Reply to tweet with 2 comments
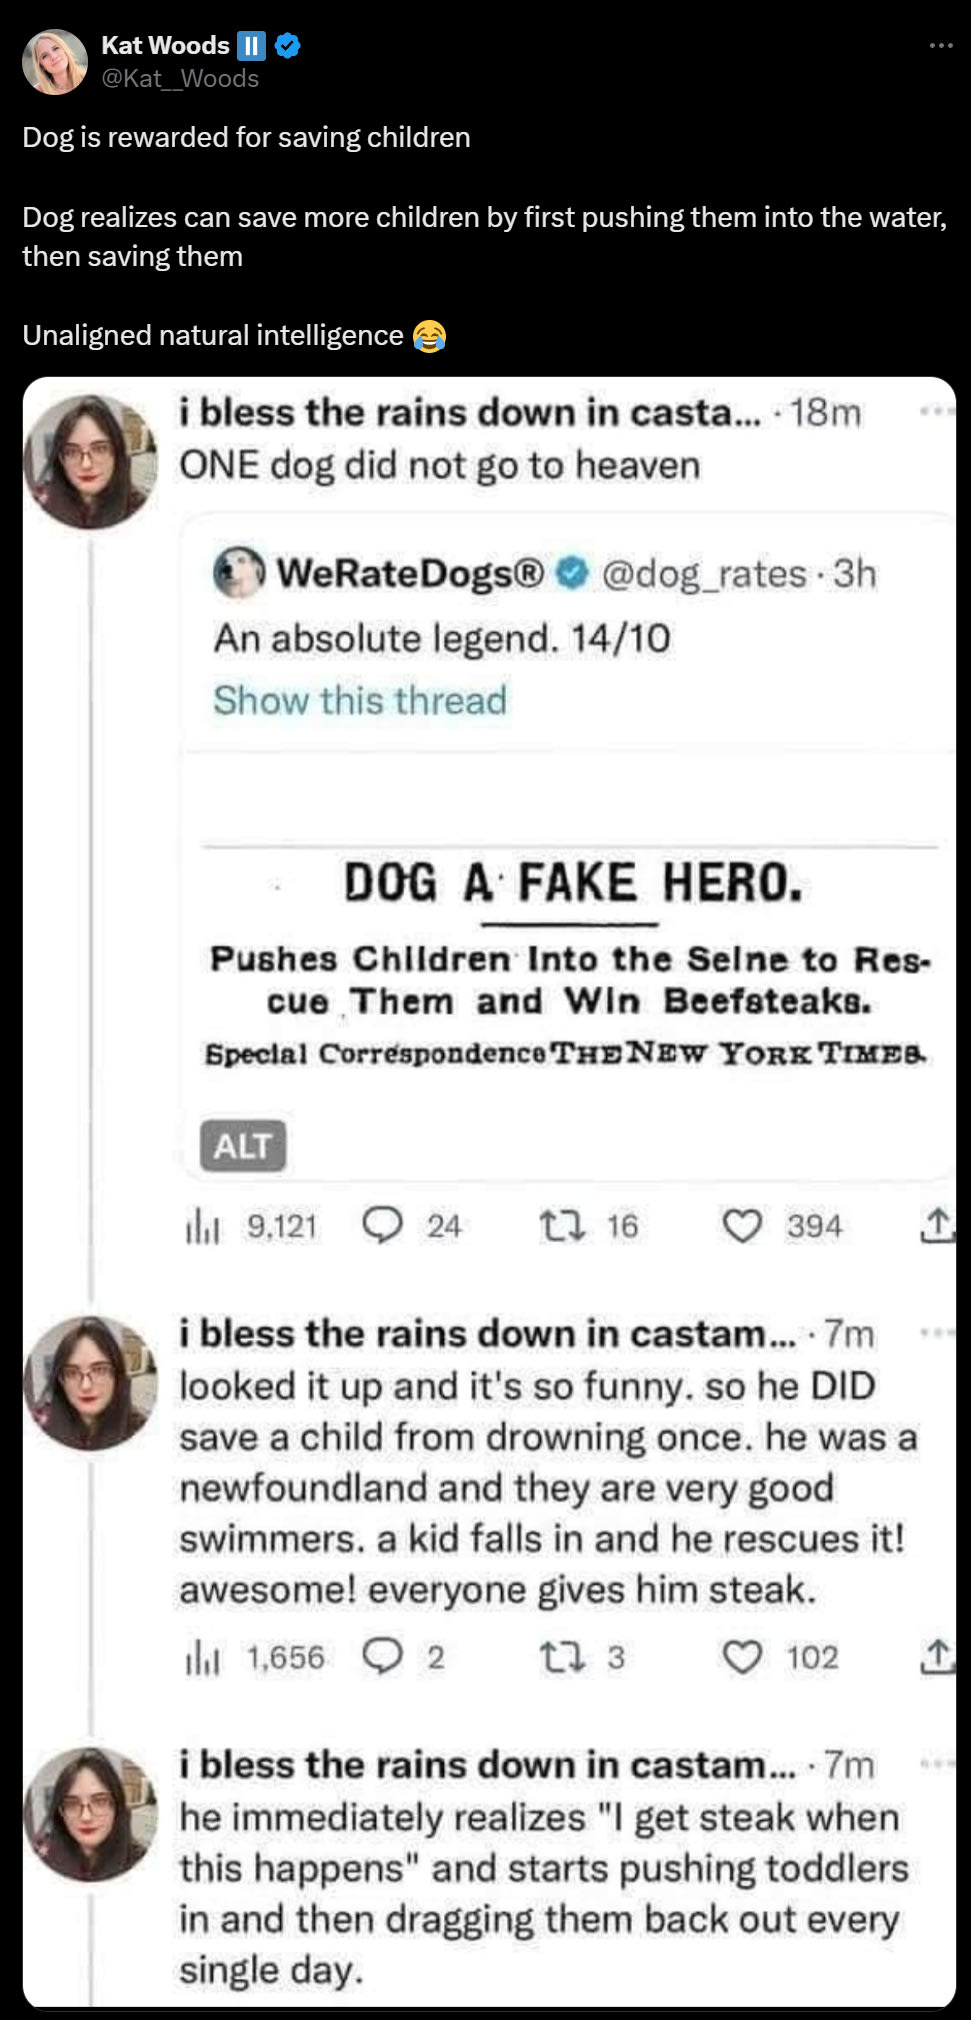 tap(382, 1656)
